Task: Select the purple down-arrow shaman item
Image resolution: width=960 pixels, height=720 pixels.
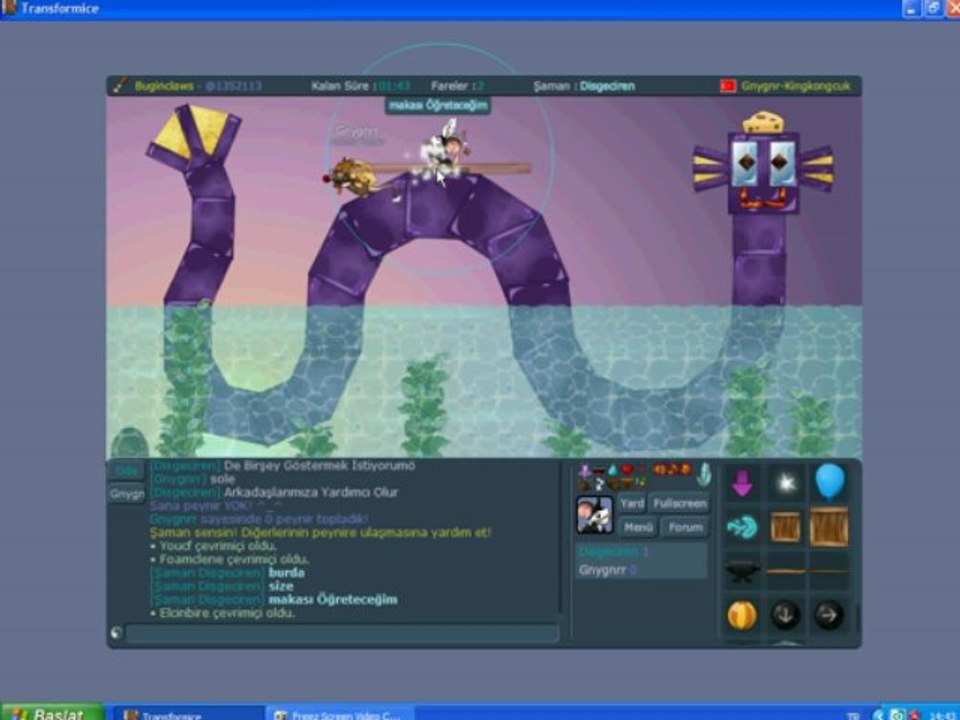Action: pos(741,483)
